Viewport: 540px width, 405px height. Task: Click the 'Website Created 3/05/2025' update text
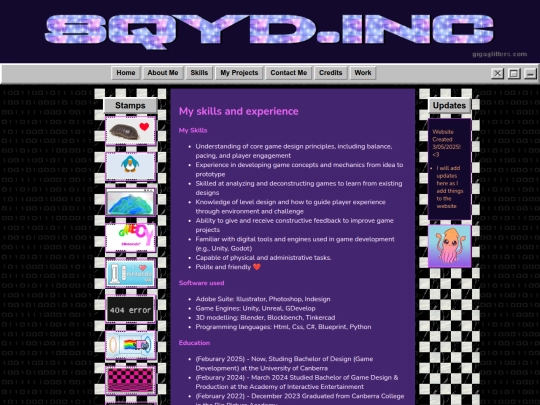click(446, 143)
